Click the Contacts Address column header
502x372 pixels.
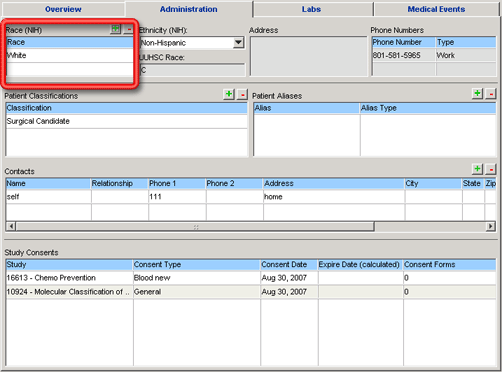[x=334, y=183]
